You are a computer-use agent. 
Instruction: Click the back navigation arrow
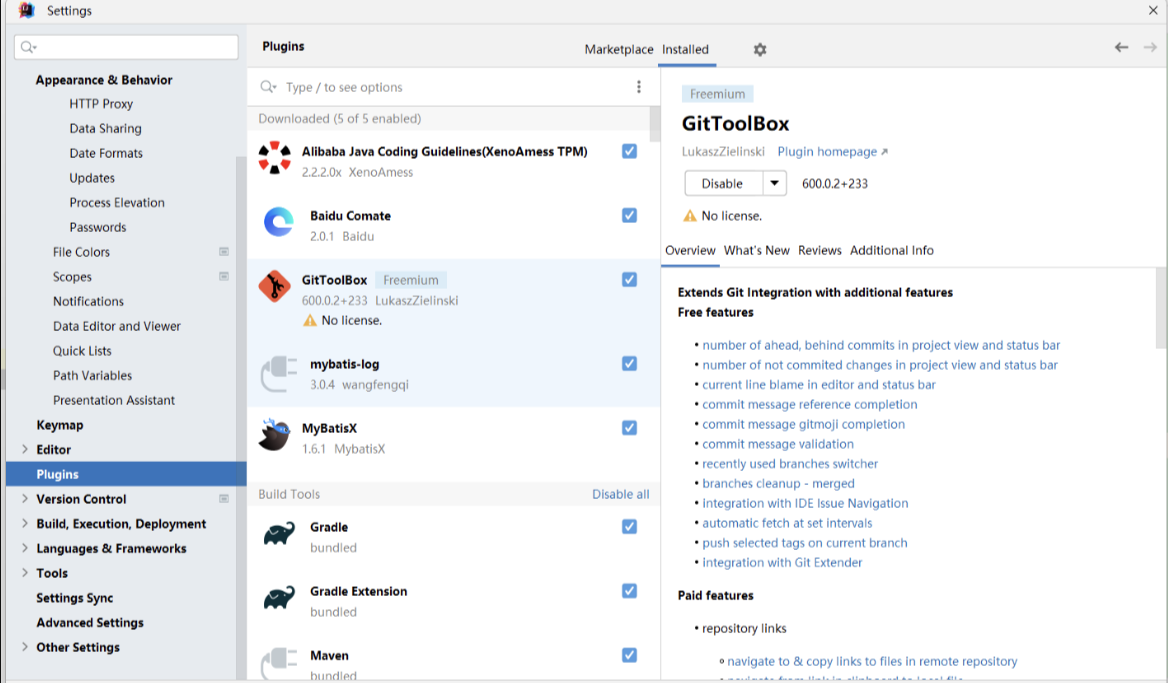coord(1121,48)
